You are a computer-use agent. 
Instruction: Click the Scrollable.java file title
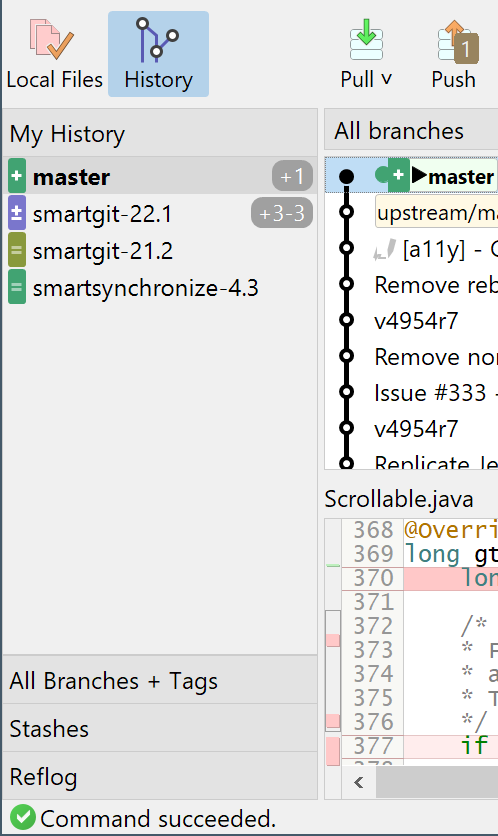[x=399, y=499]
